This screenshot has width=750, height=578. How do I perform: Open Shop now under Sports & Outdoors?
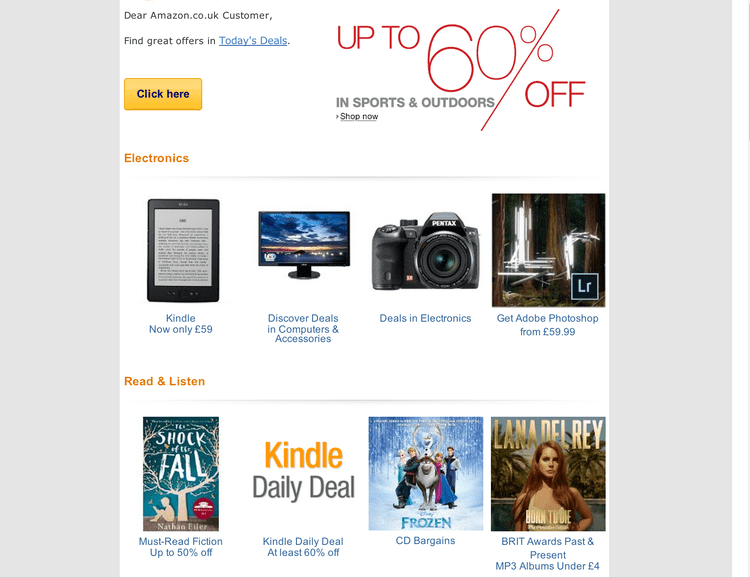click(x=359, y=116)
